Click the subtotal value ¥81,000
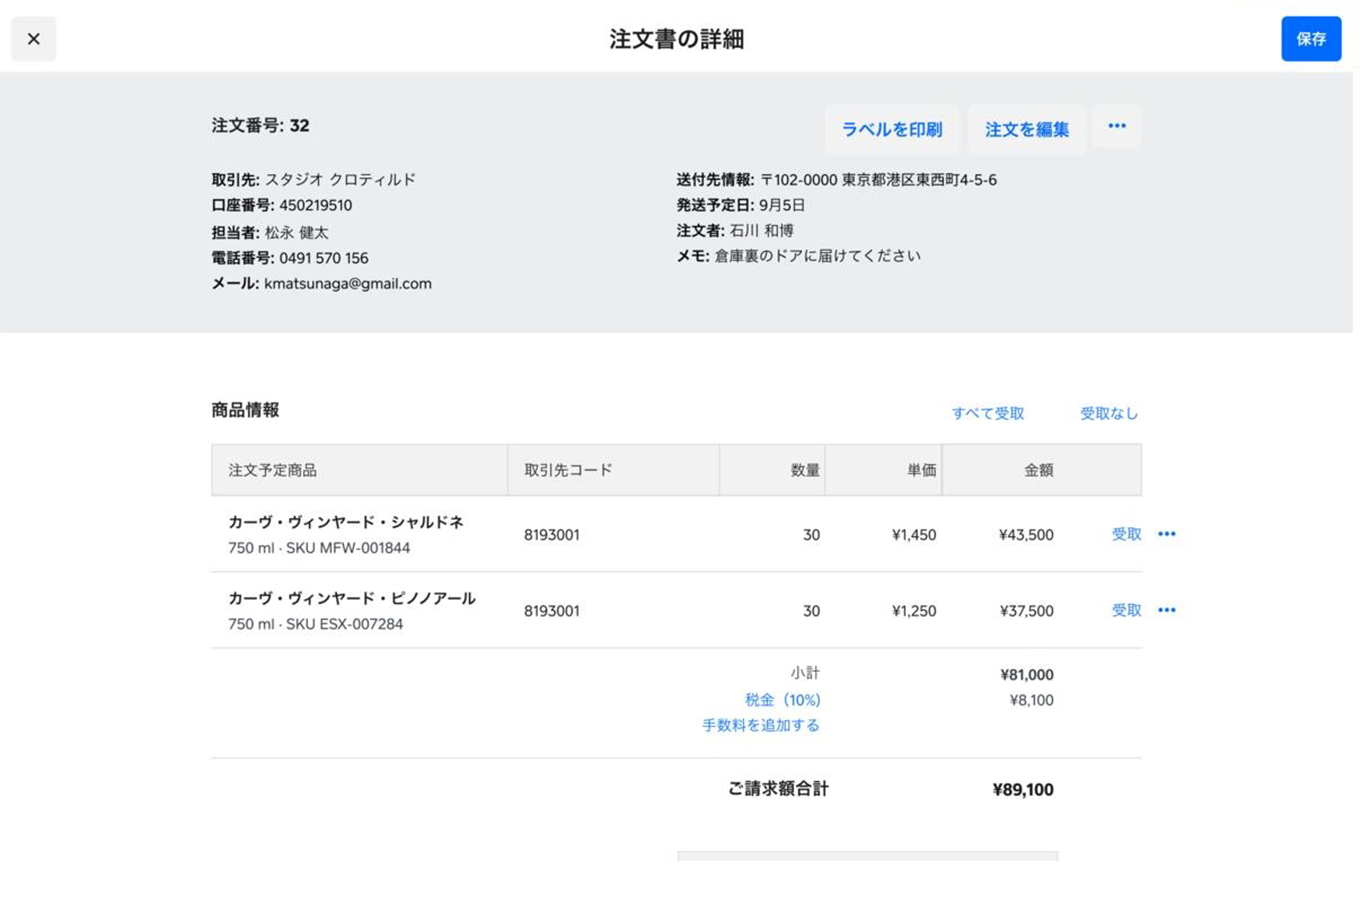This screenshot has width=1360, height=907. [1026, 675]
